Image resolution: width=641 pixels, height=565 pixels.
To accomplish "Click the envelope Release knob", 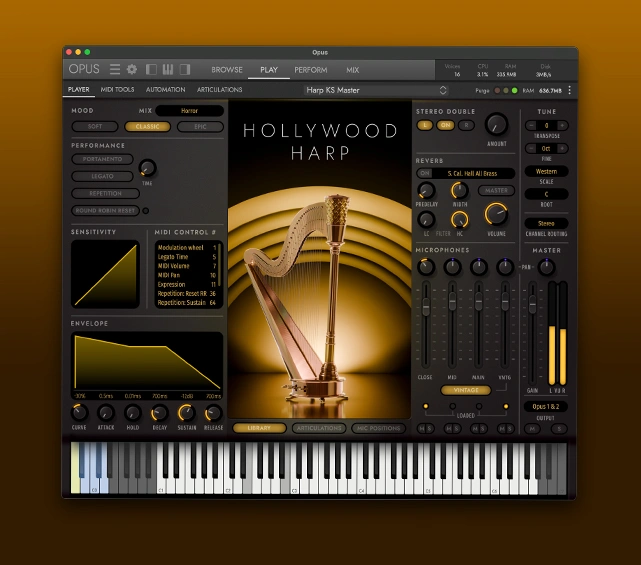I will tap(213, 413).
